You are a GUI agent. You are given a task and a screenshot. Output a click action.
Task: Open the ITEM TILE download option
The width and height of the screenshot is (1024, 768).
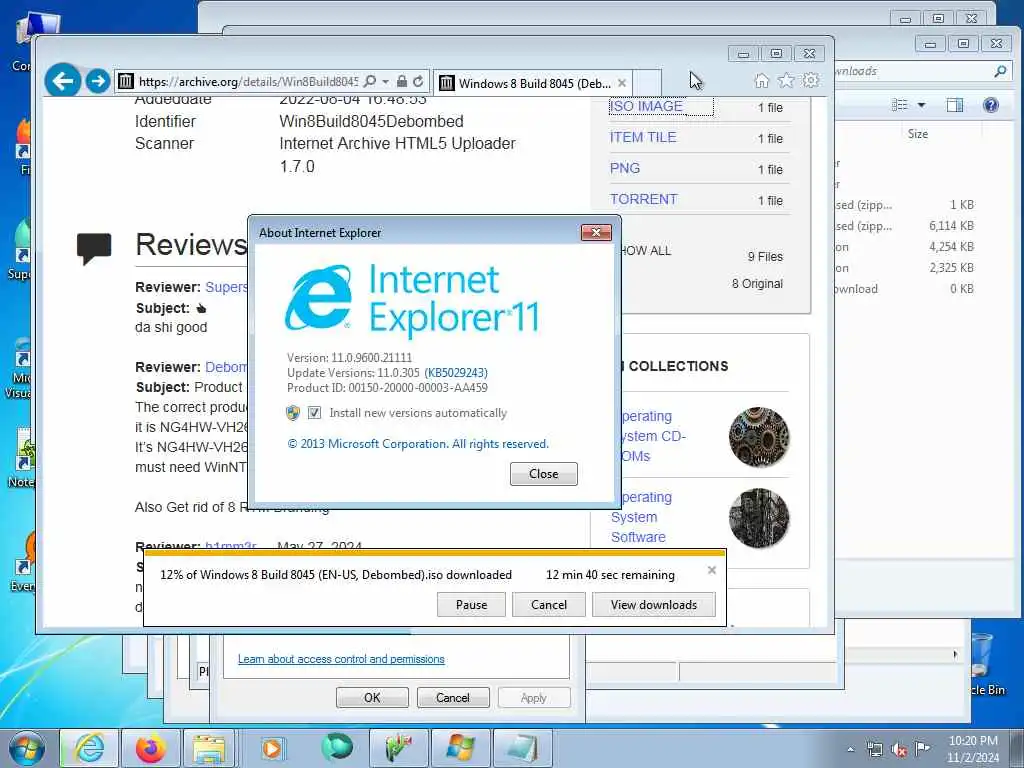pos(643,137)
